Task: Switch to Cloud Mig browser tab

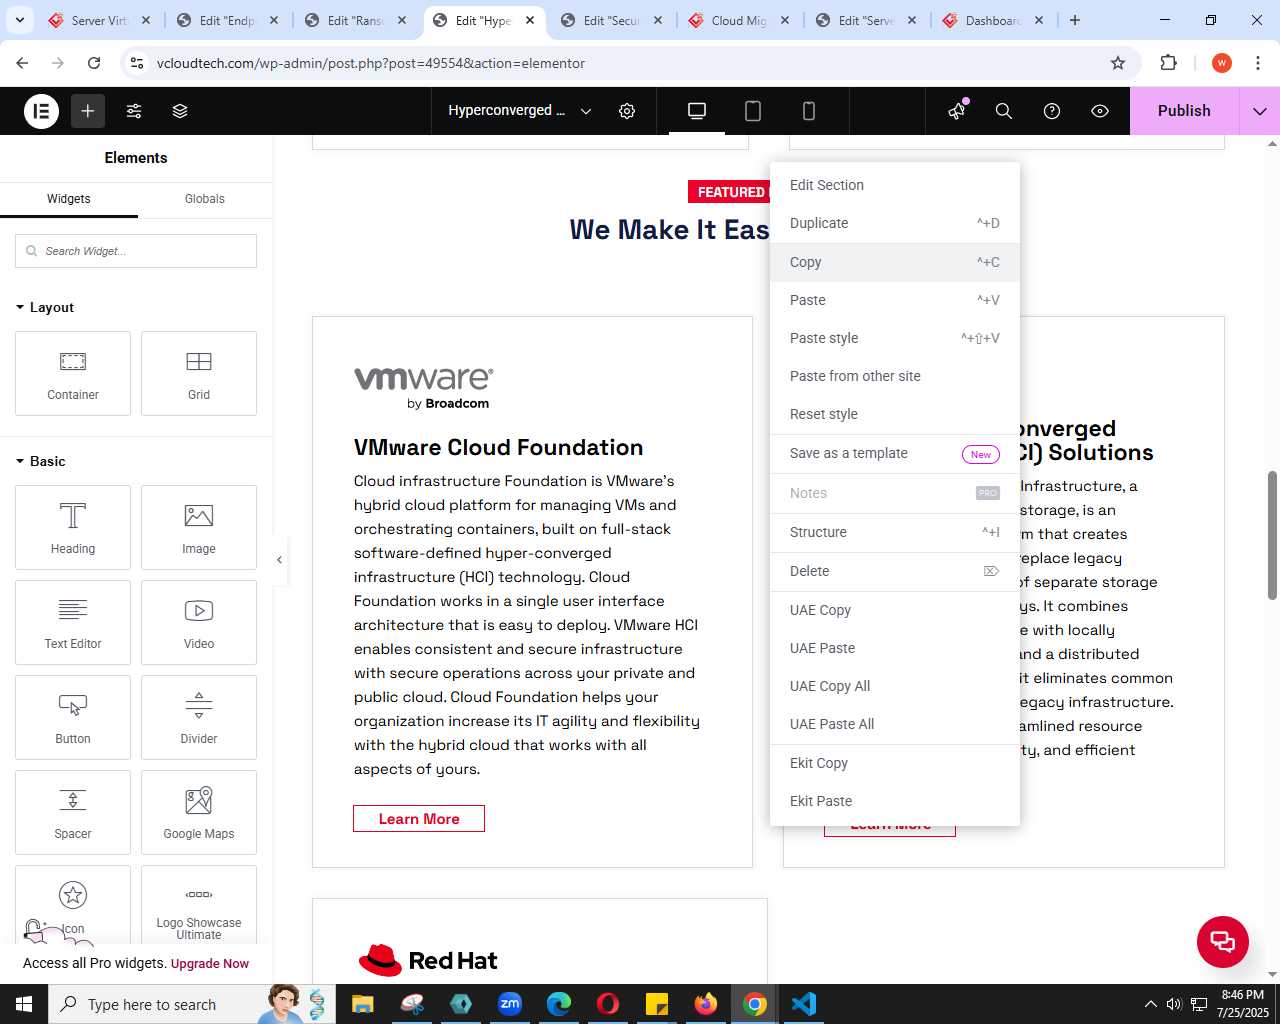Action: click(x=738, y=20)
